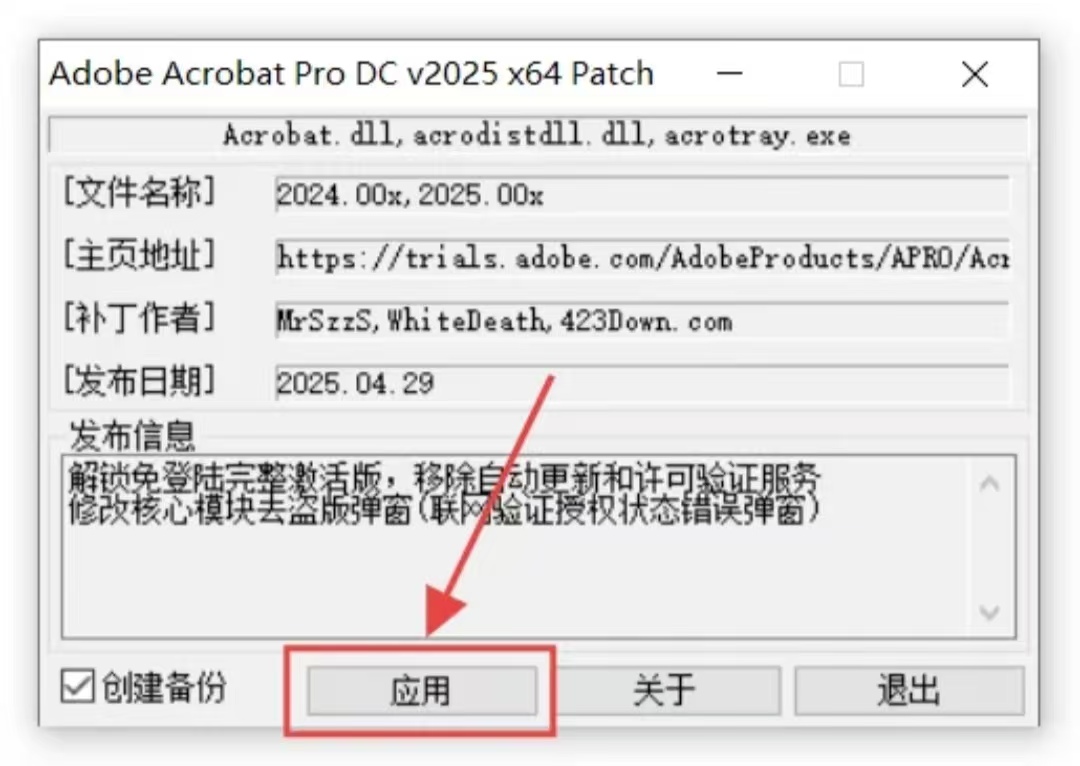Screen dimensions: 1080x766
Task: Click the scroll down arrow in 发布信息
Action: click(990, 612)
